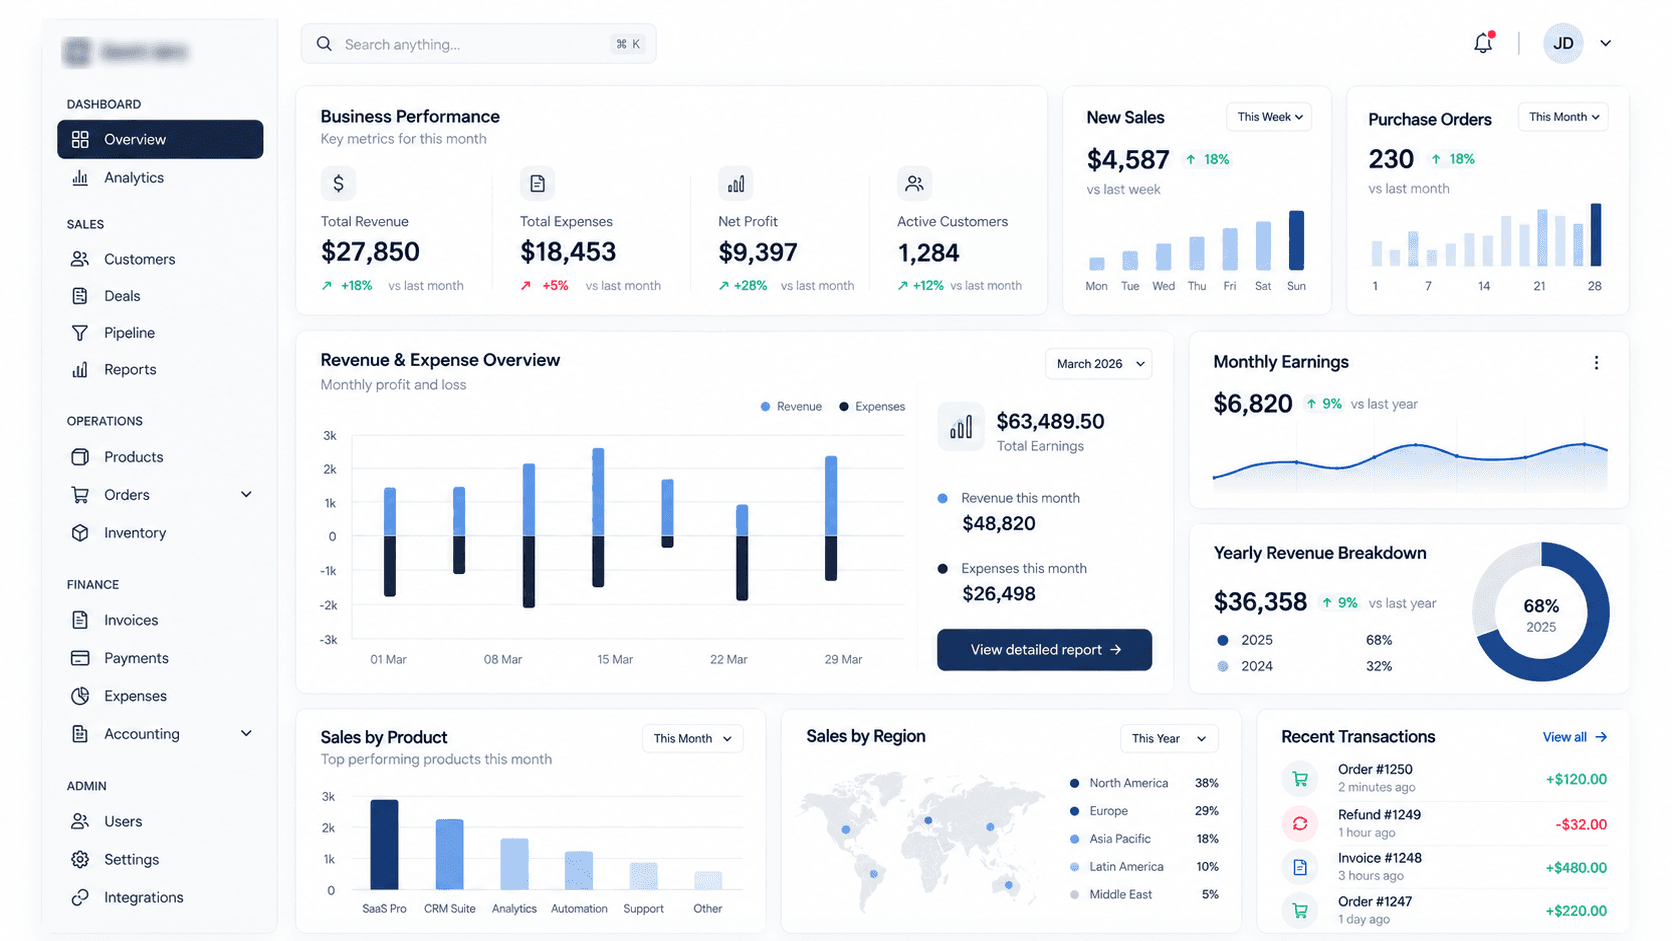Viewport: 1672px width, 941px height.
Task: Click the Refund #1249 refresh icon
Action: click(x=1300, y=824)
